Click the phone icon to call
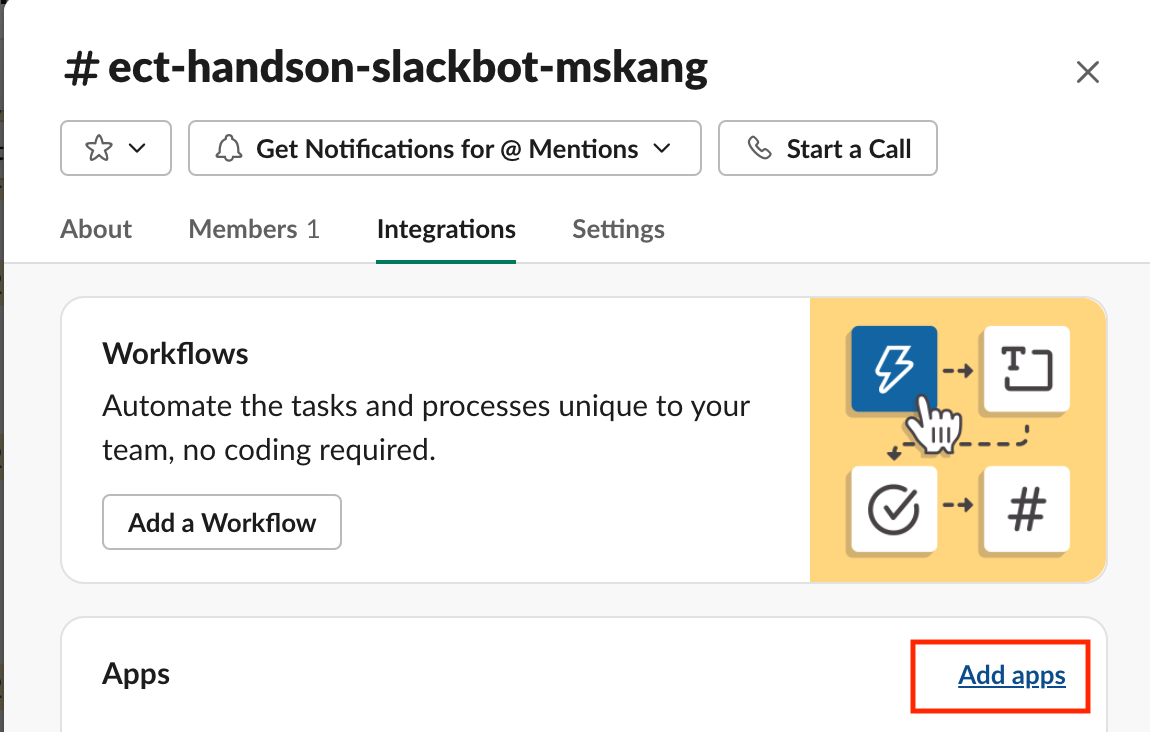Image resolution: width=1150 pixels, height=732 pixels. click(760, 149)
